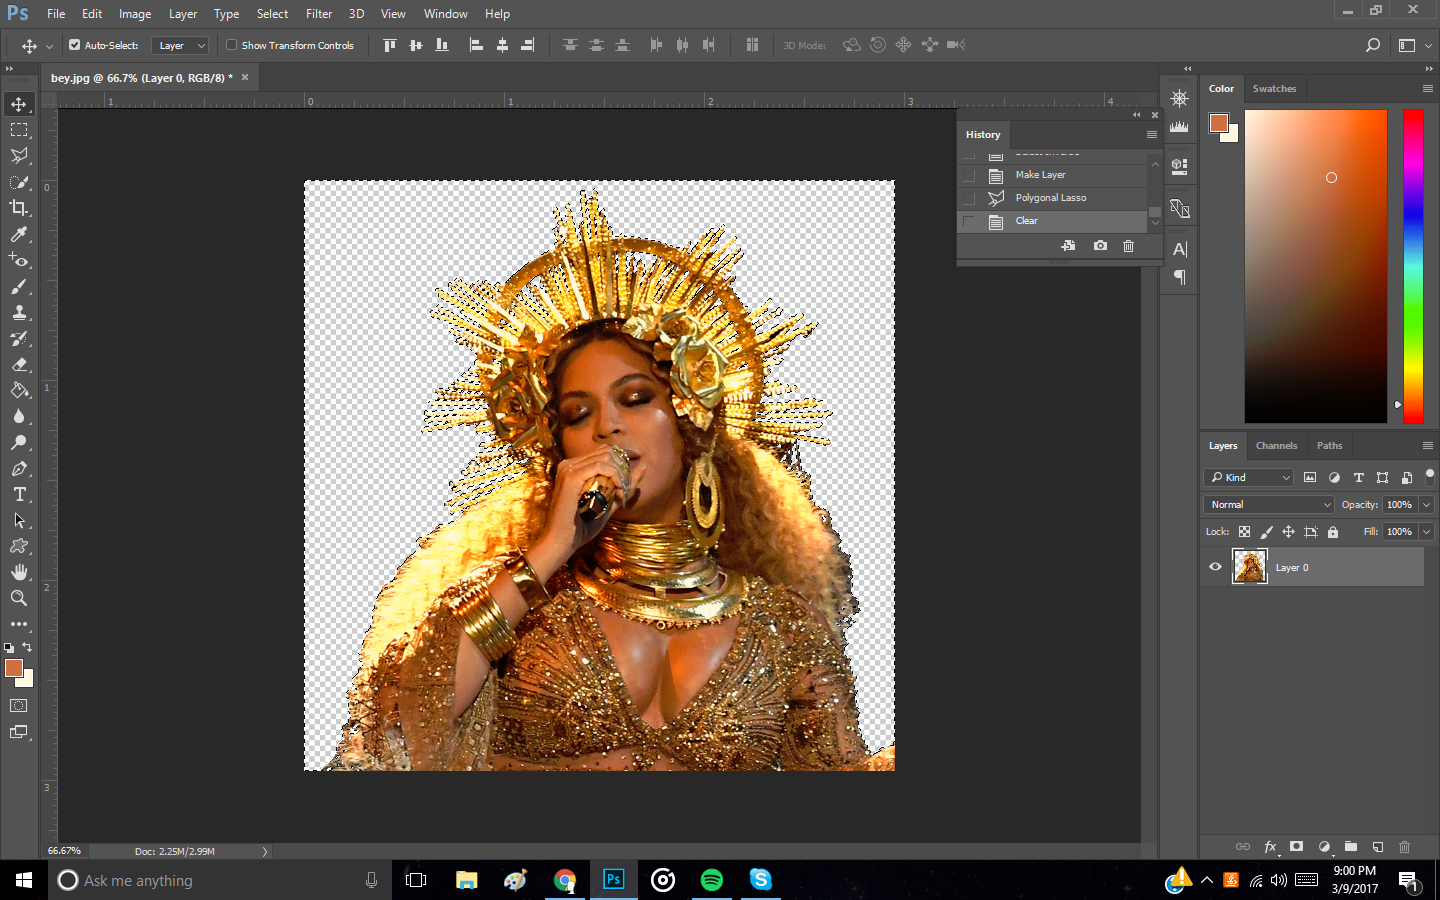Select the Make Layer history state
The image size is (1440, 900).
click(1051, 175)
